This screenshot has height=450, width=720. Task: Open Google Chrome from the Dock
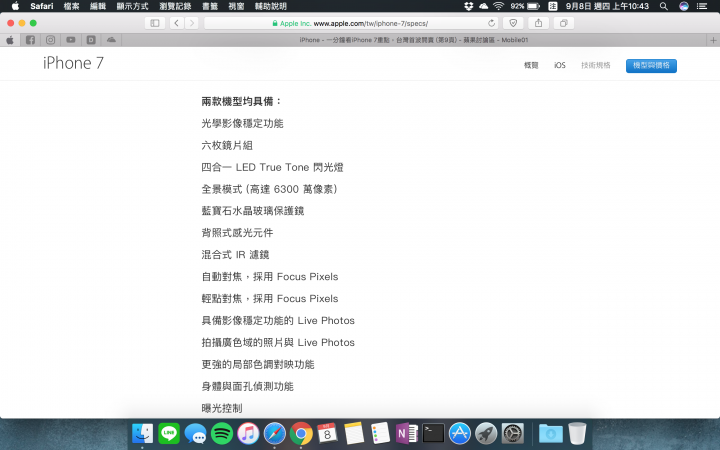301,433
